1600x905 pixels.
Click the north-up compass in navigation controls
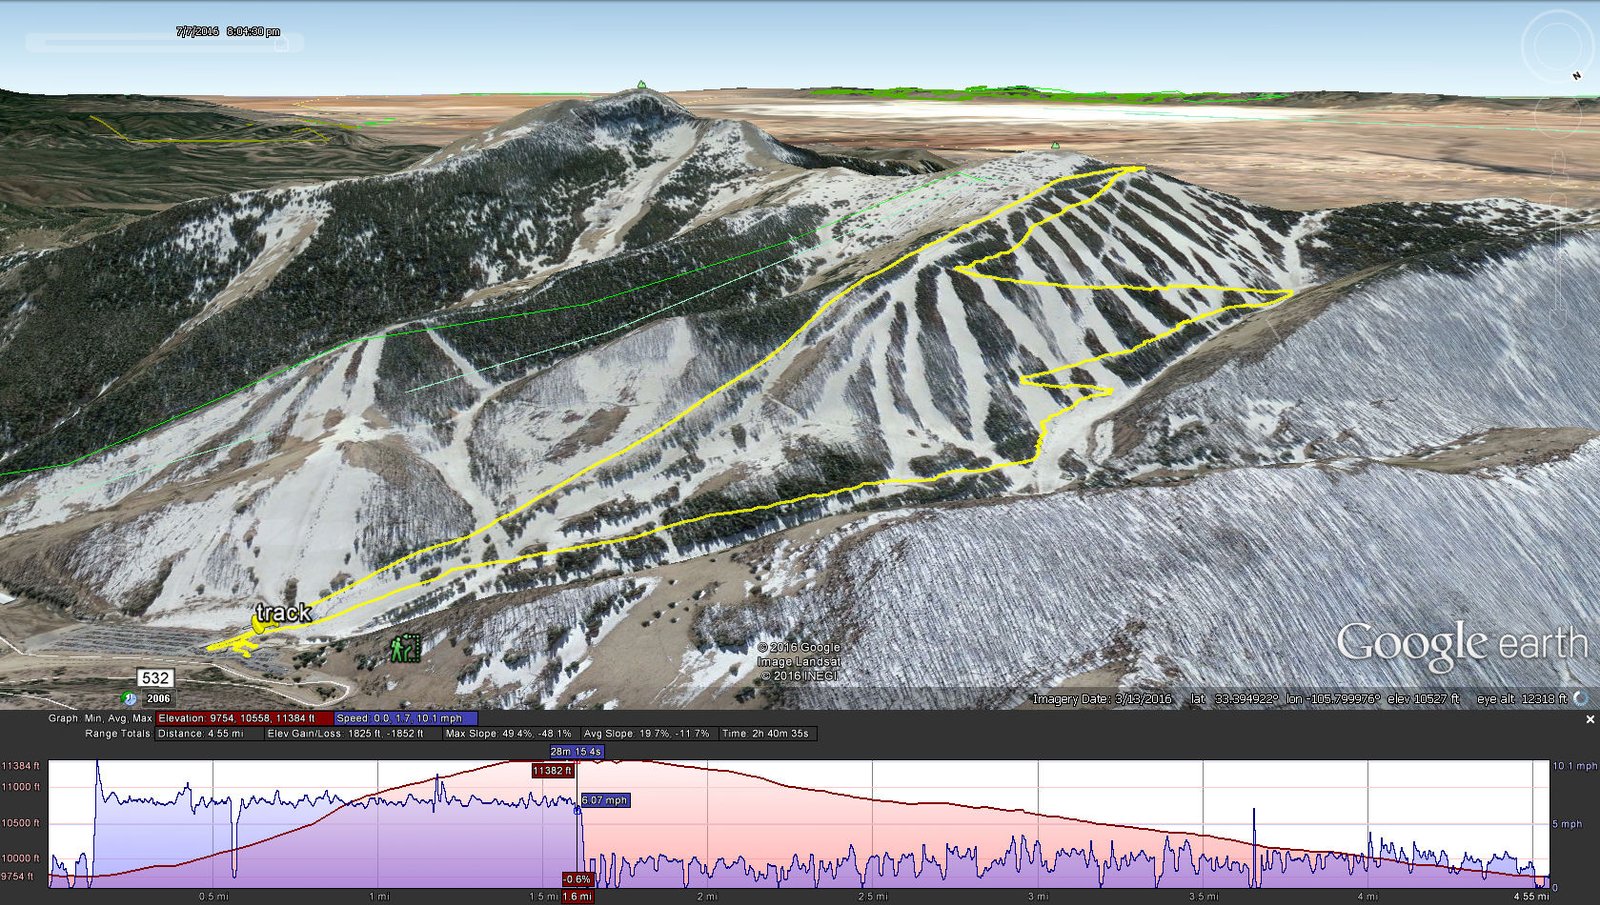point(1576,75)
